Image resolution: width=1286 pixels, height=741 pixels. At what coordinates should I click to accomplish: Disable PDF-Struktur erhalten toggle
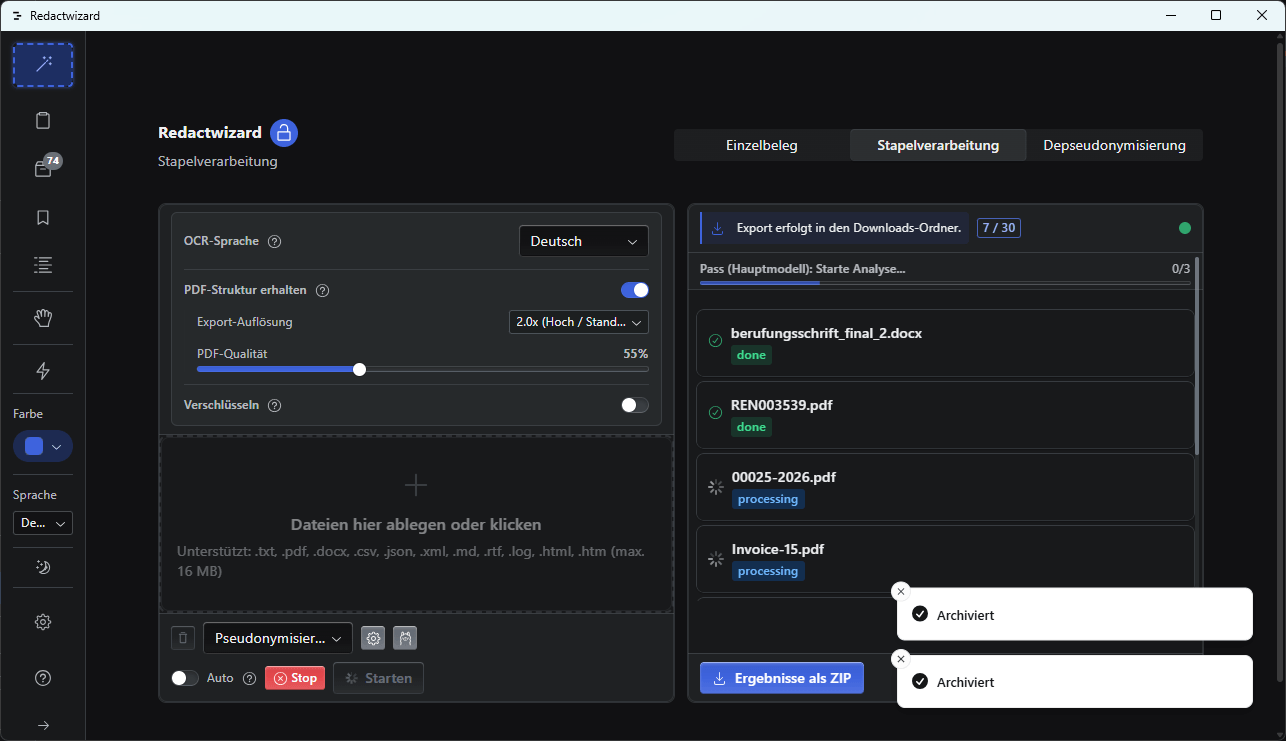click(x=635, y=290)
